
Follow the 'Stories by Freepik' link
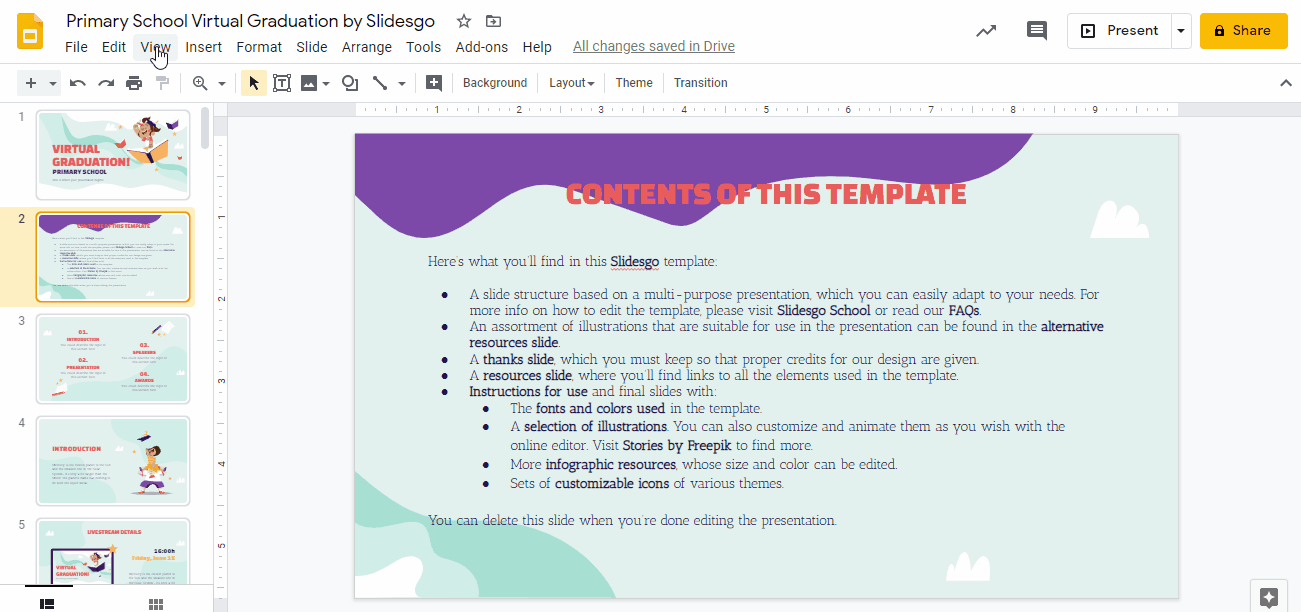(x=677, y=446)
